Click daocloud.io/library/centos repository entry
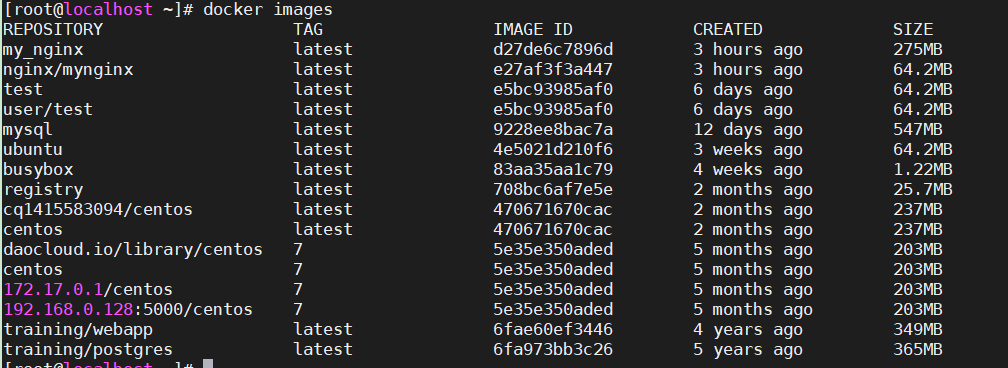 coord(133,250)
